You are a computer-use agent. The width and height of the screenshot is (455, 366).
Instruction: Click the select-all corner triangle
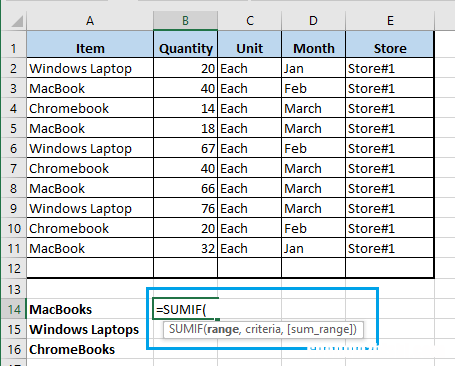click(x=17, y=21)
